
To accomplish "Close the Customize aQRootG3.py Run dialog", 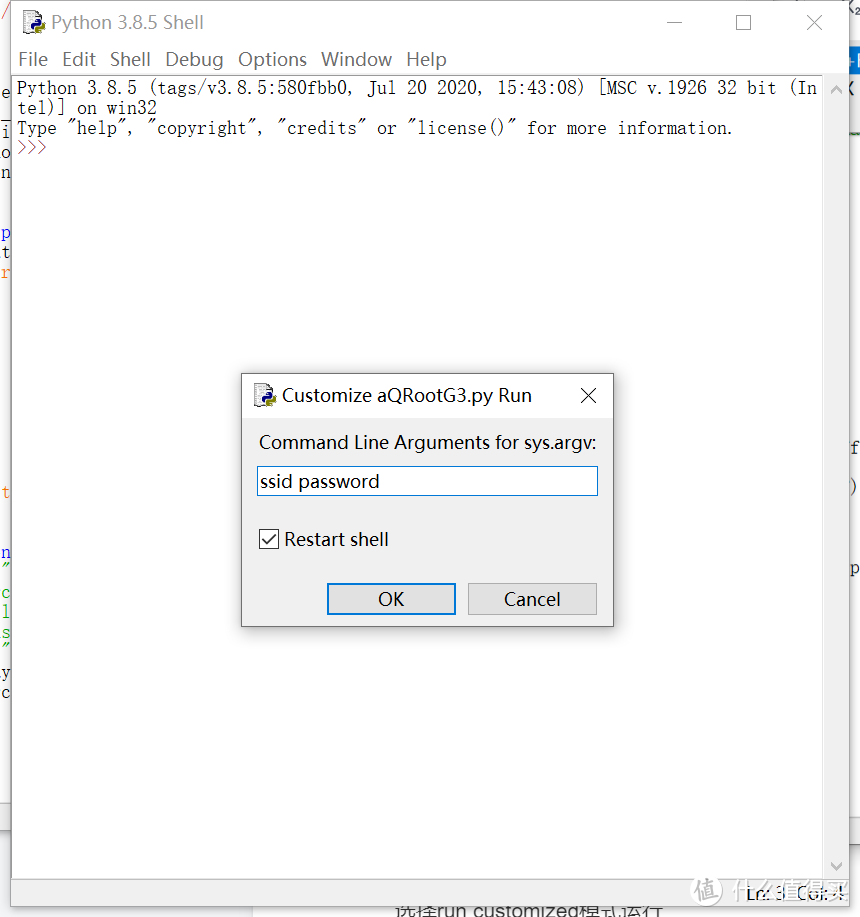I will [x=588, y=396].
